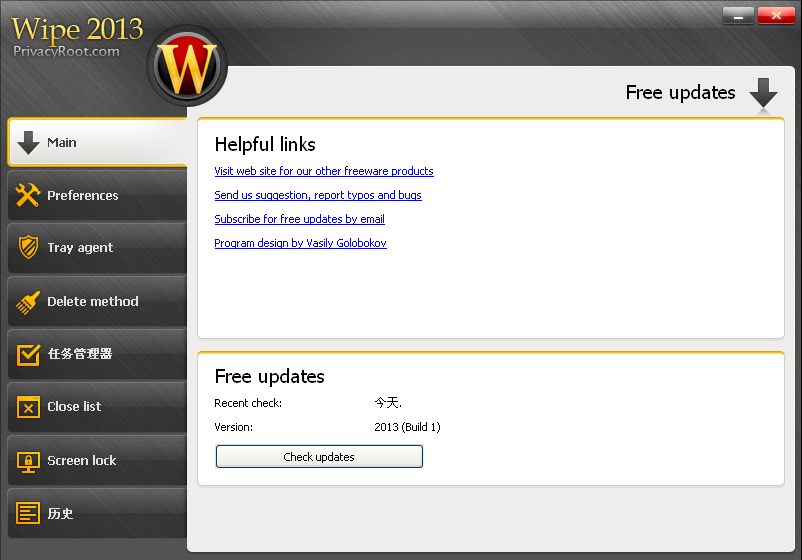Screen dimensions: 802x560
Task: Click the crossed tools Preferences icon
Action: coord(28,195)
